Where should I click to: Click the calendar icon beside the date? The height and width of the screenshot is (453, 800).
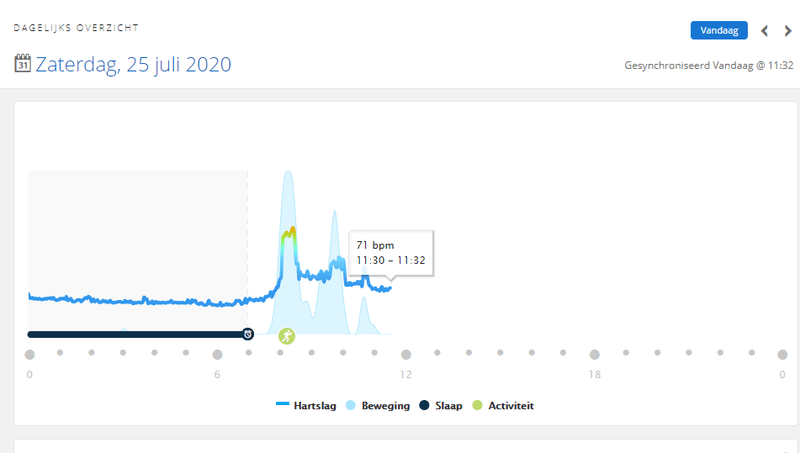tap(23, 64)
